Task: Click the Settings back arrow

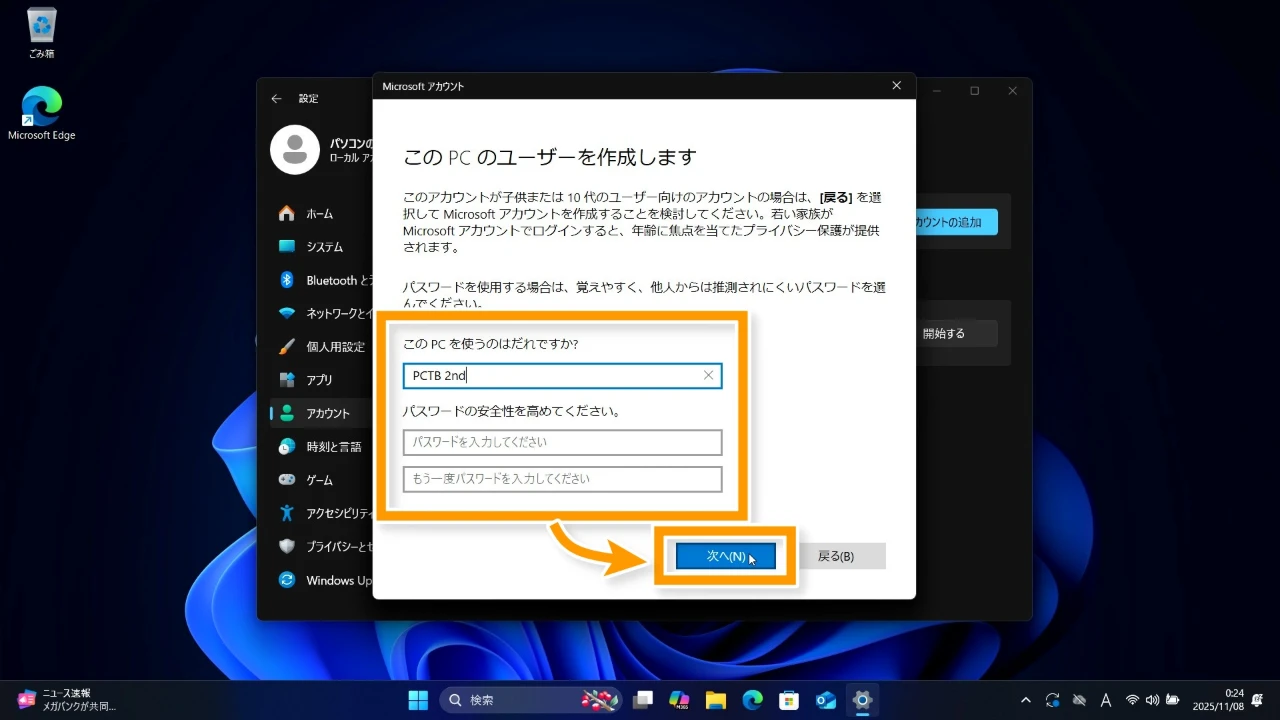Action: tap(277, 99)
